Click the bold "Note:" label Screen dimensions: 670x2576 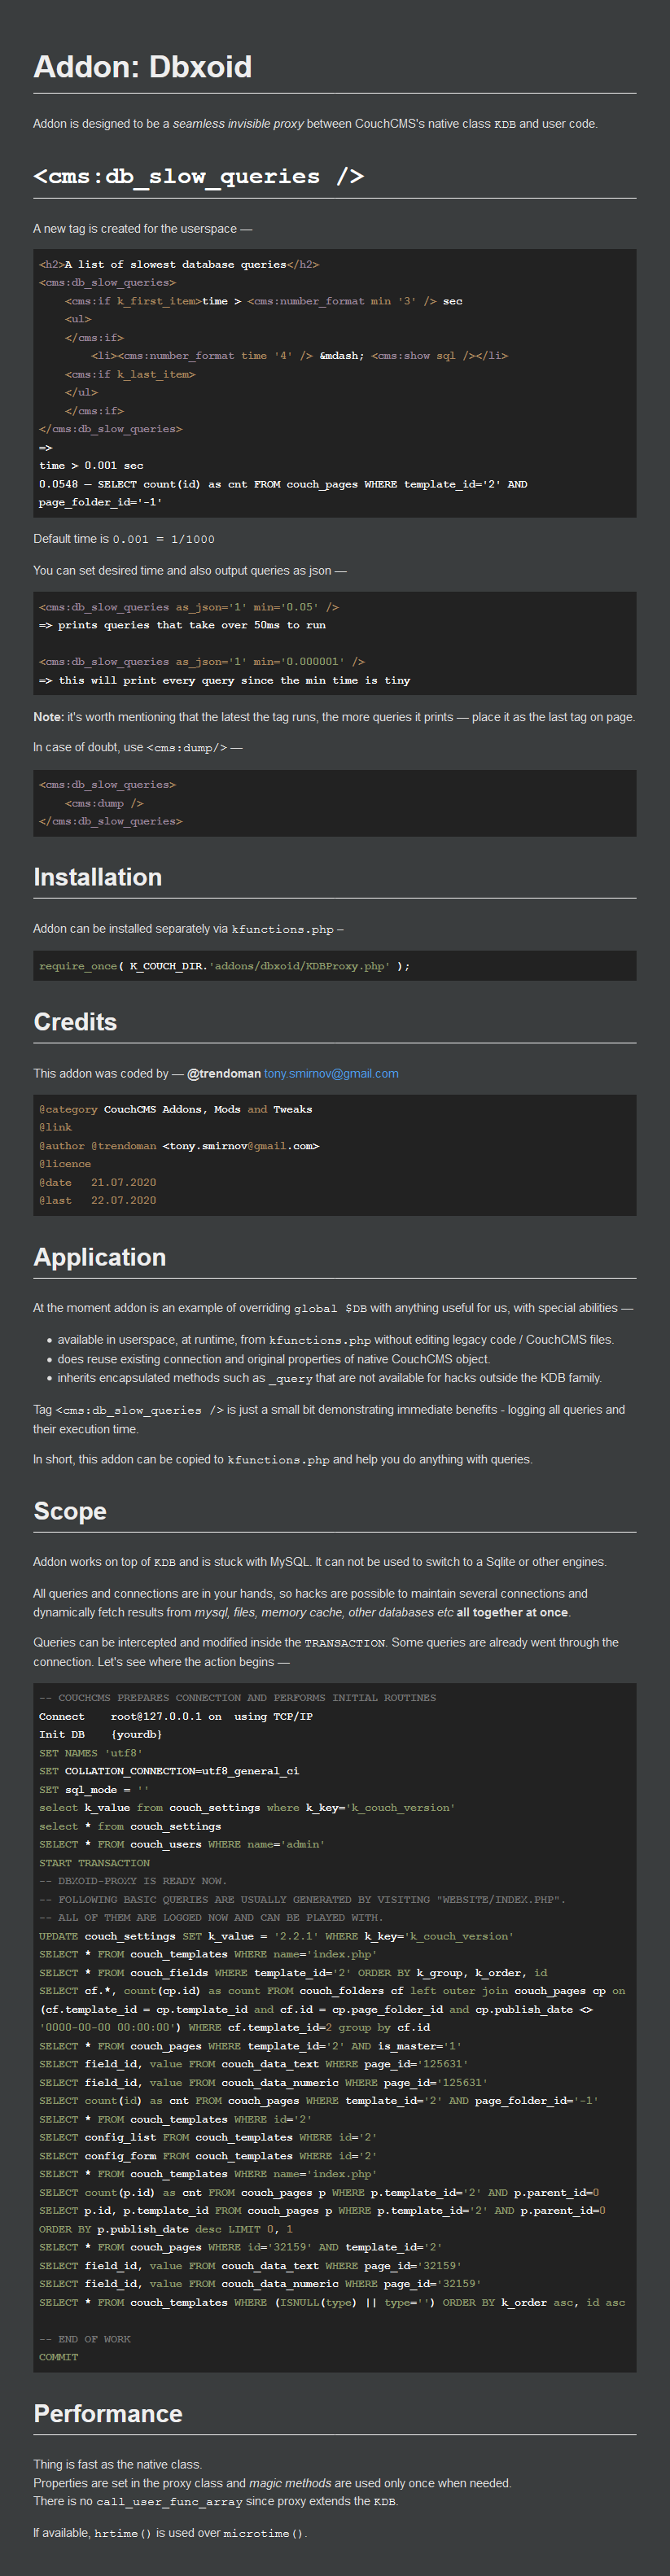48,717
